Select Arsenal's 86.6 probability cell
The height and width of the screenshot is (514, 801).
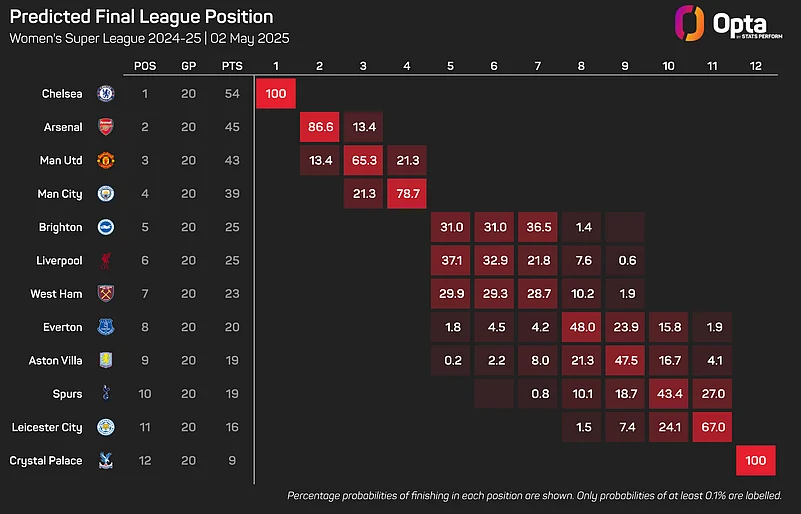pos(320,127)
